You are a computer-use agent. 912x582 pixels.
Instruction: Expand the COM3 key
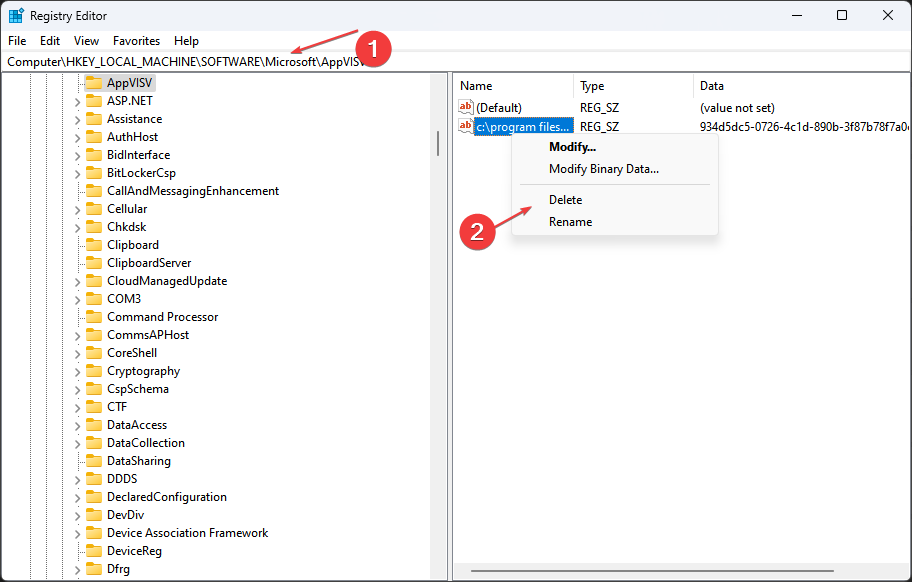77,300
